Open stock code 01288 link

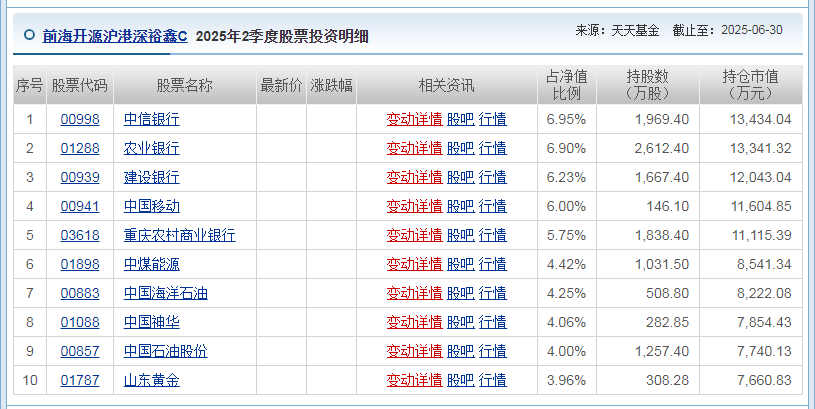(x=80, y=149)
